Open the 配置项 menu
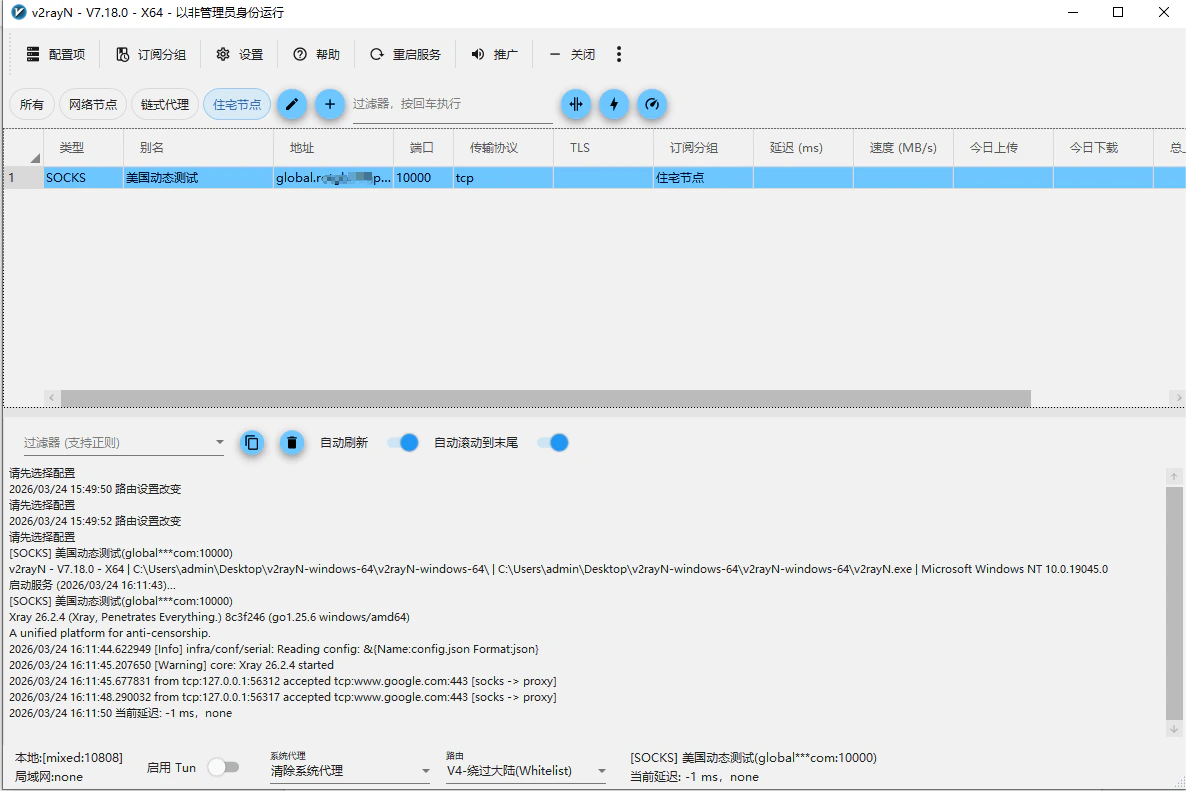The width and height of the screenshot is (1186, 791). 55,54
